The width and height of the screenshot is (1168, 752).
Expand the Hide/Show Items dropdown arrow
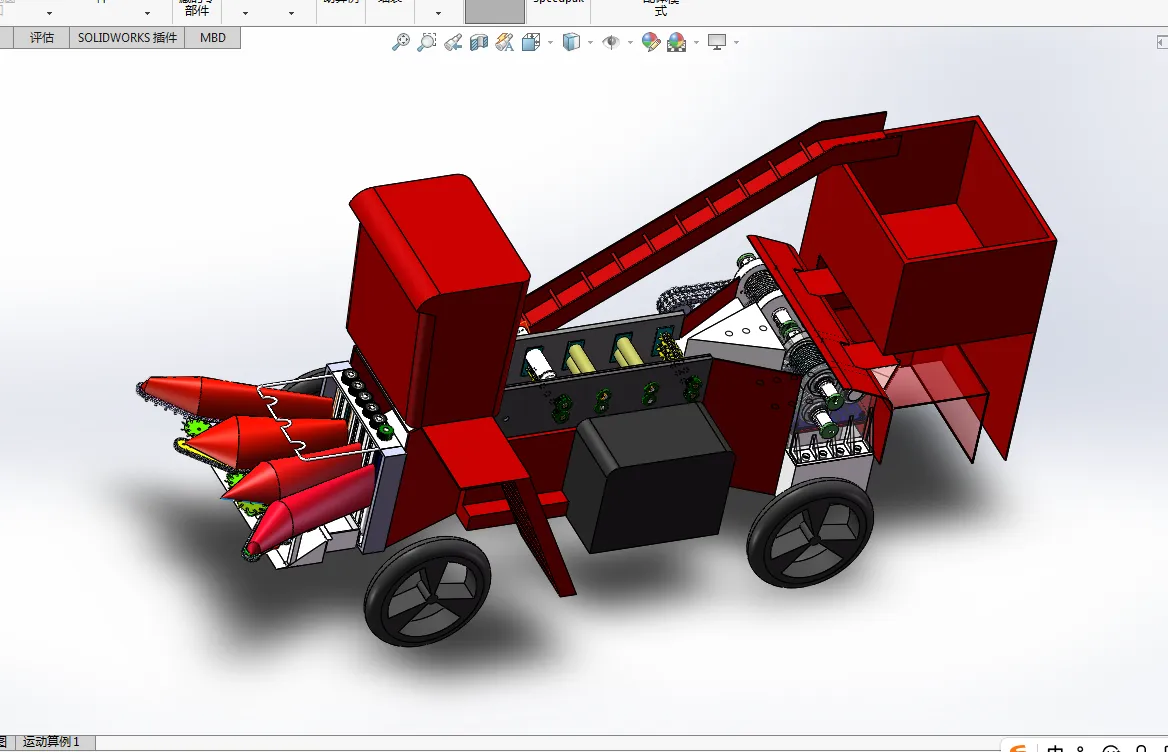[630, 42]
